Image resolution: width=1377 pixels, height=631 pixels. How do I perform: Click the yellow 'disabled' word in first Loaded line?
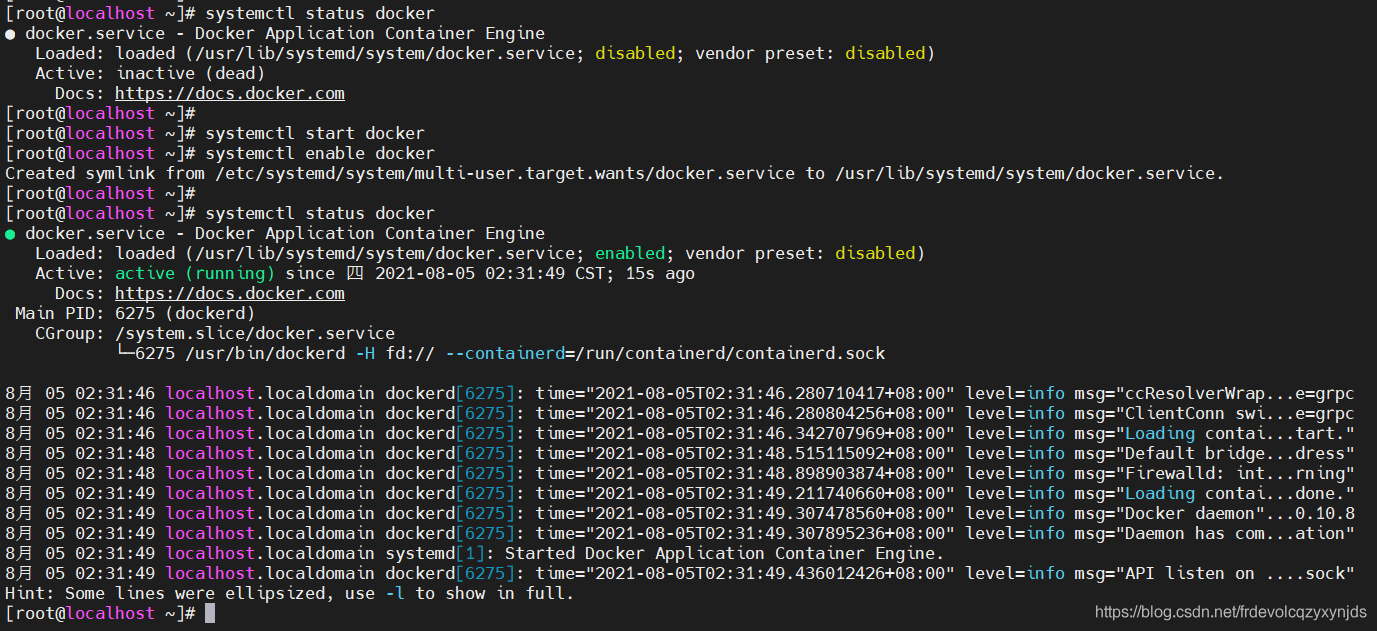635,53
